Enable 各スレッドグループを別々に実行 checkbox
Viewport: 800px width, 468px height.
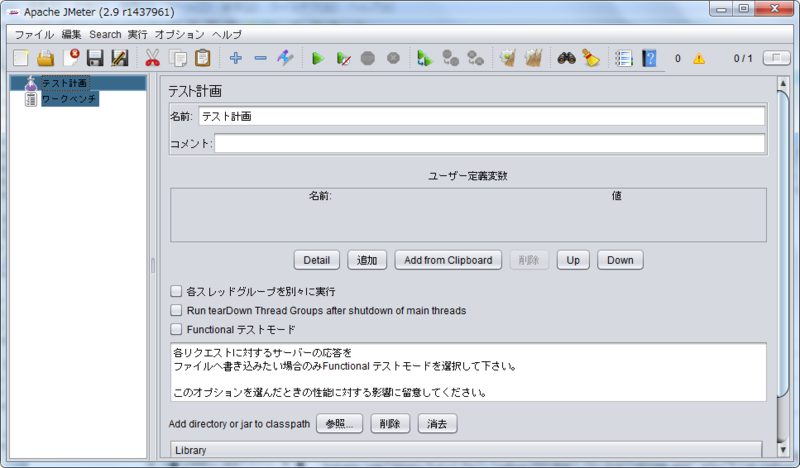[176, 291]
